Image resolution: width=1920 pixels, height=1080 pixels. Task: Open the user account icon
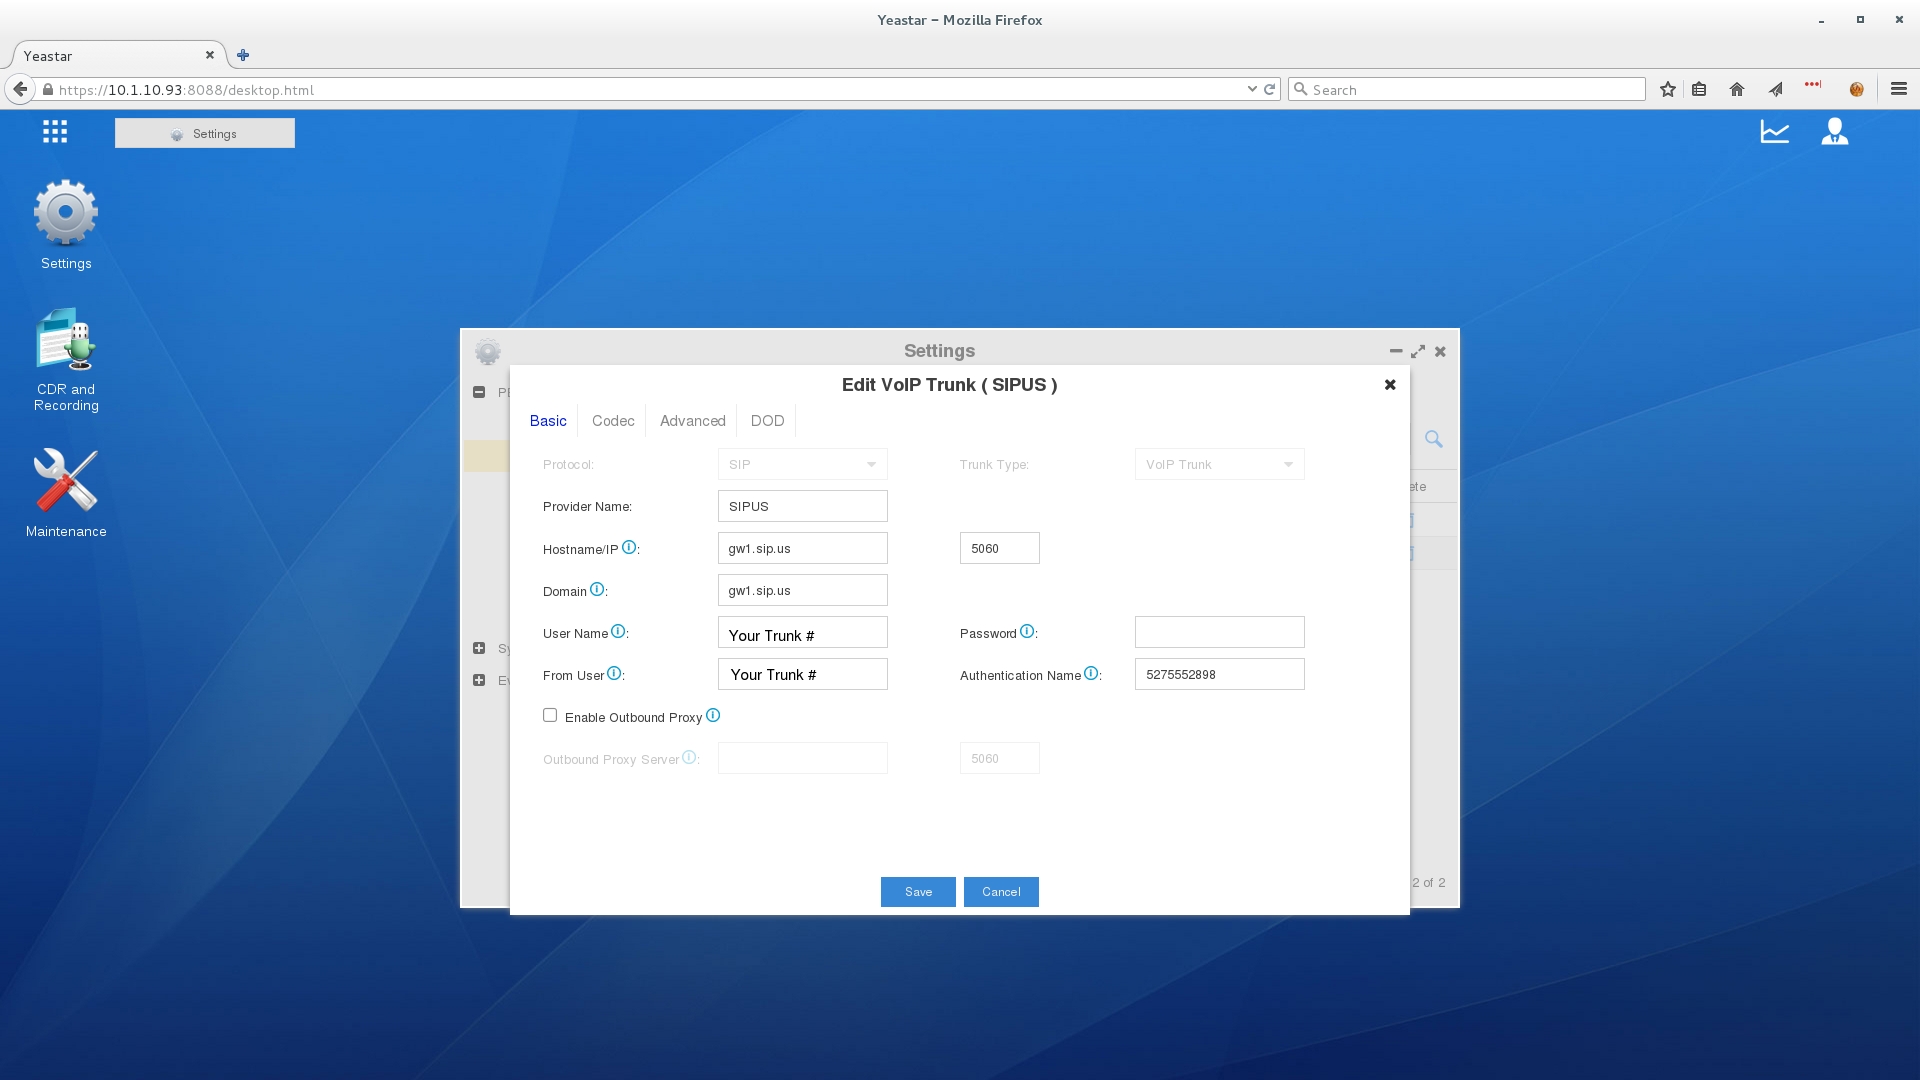point(1835,131)
